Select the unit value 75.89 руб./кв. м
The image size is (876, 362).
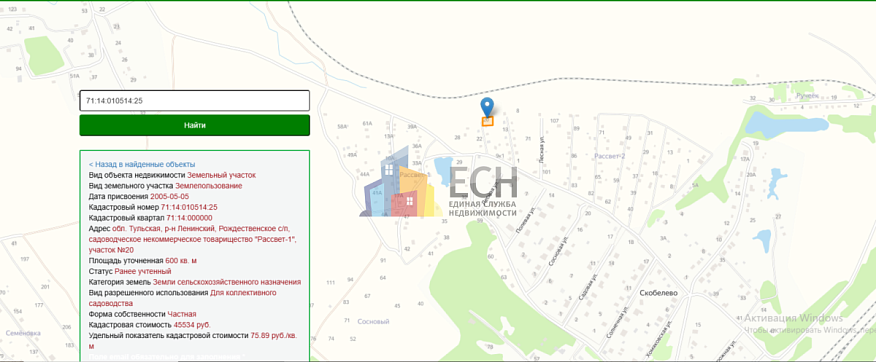click(x=193, y=341)
